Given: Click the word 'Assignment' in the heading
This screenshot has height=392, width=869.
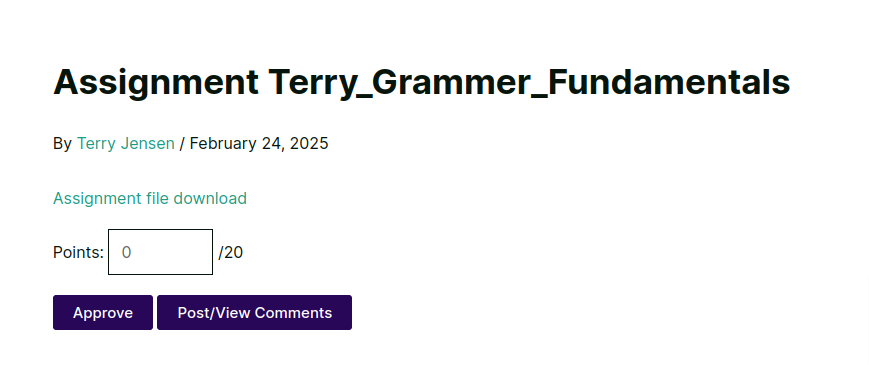Looking at the screenshot, I should [156, 82].
